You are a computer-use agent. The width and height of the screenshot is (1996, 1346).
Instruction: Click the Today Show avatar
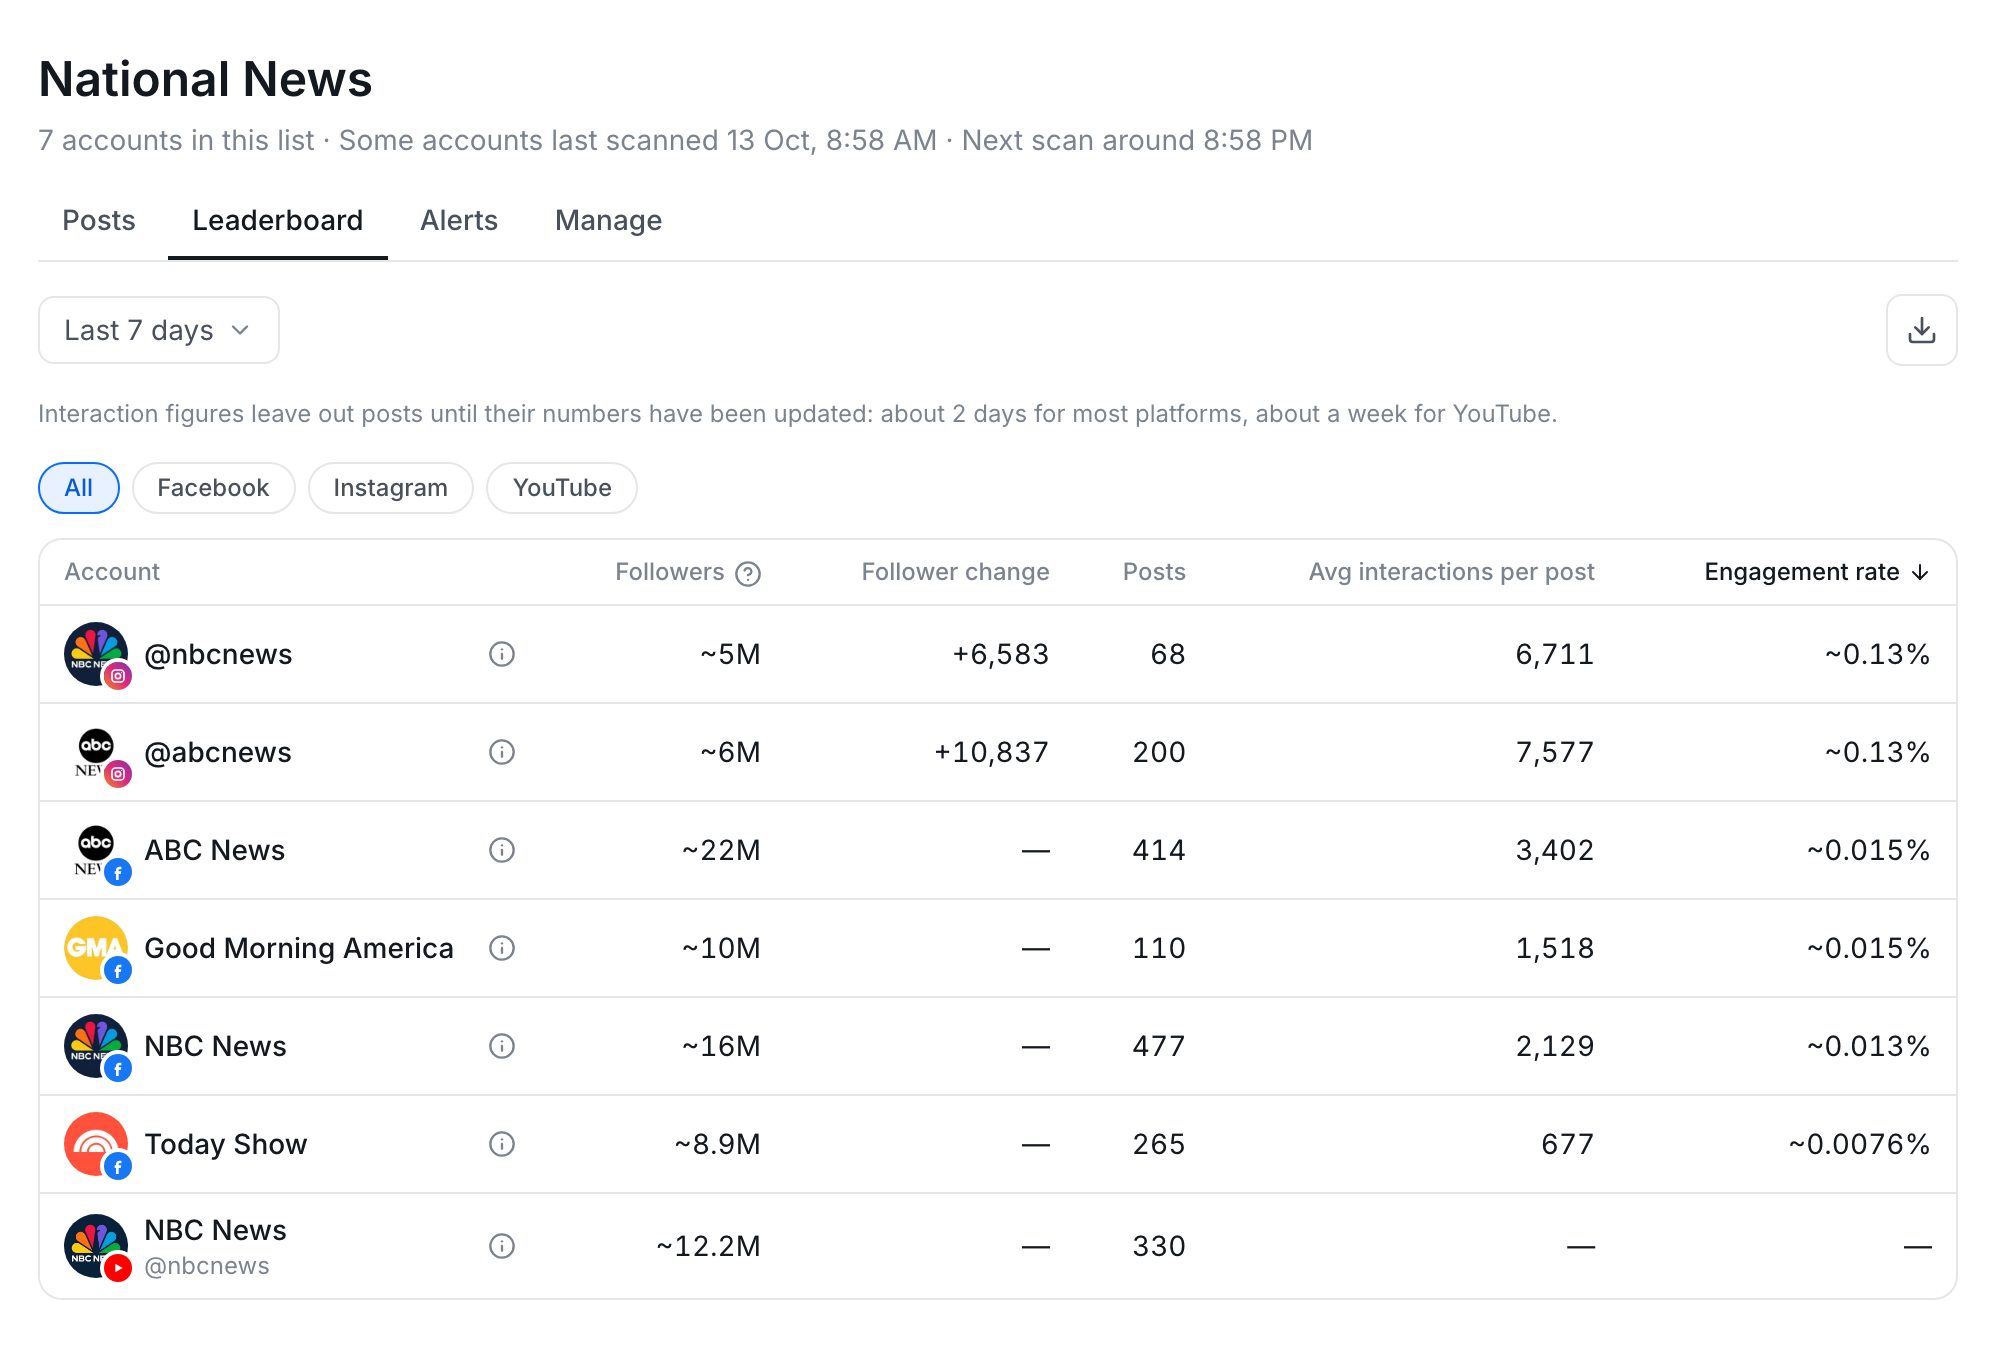[97, 1145]
